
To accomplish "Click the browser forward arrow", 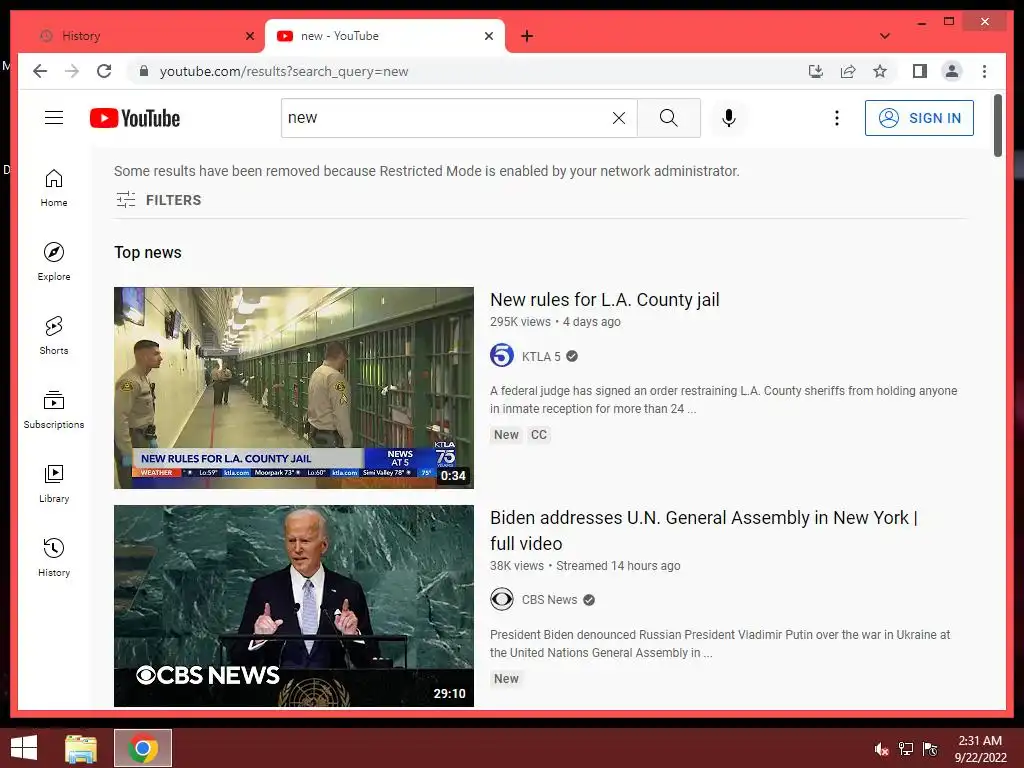I will click(72, 71).
